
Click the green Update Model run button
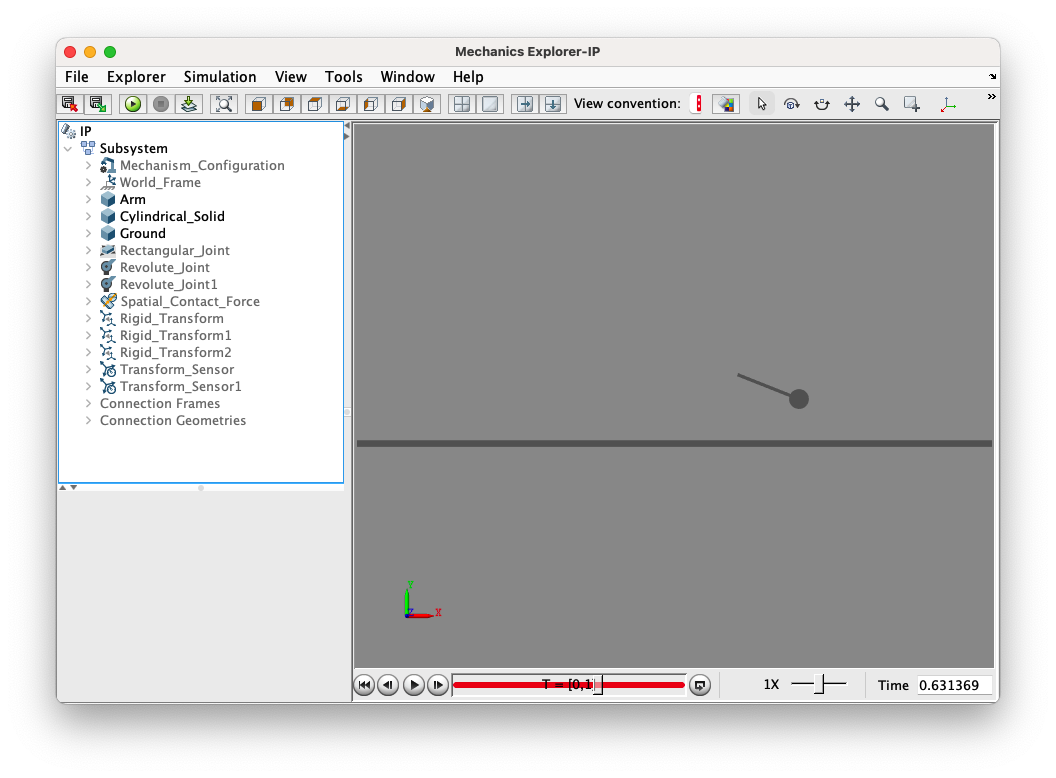133,104
